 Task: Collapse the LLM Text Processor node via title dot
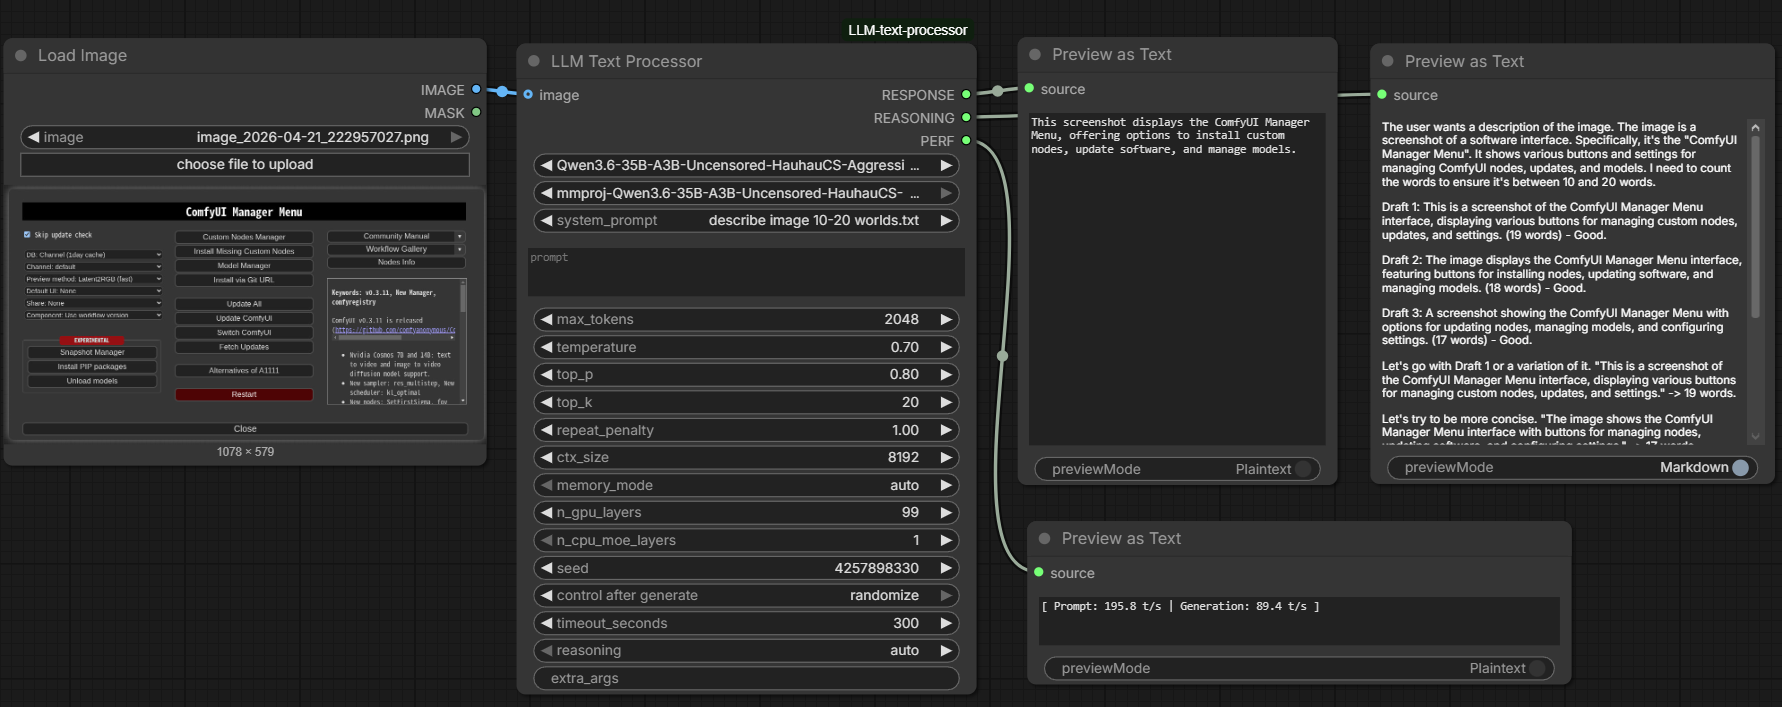click(534, 62)
